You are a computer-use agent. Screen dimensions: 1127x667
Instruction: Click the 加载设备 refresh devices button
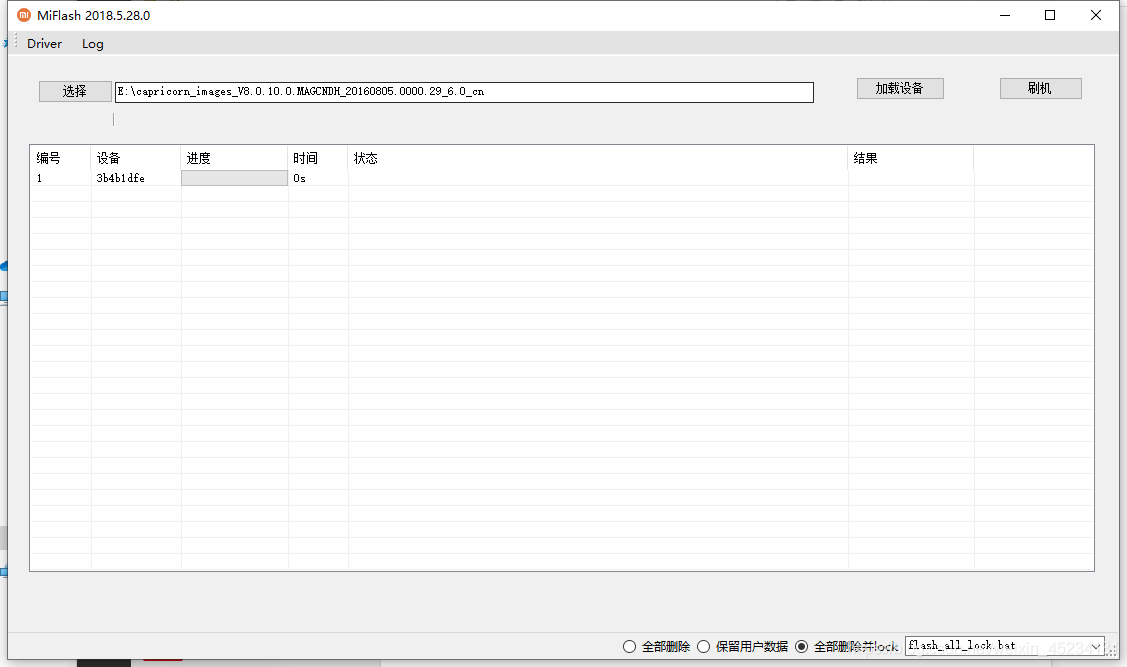[x=900, y=88]
